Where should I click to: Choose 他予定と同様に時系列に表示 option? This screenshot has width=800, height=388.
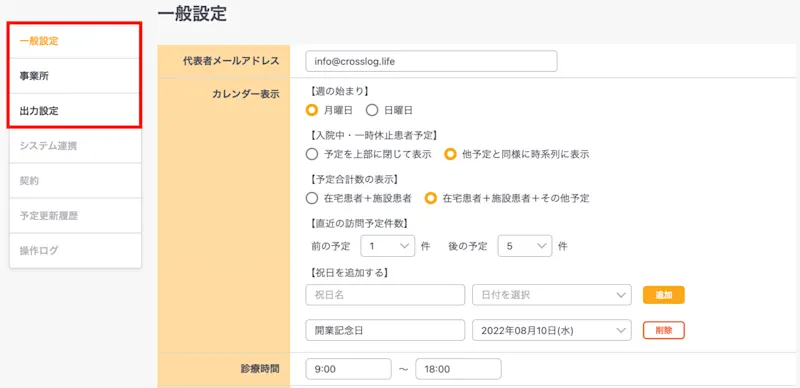click(x=449, y=154)
